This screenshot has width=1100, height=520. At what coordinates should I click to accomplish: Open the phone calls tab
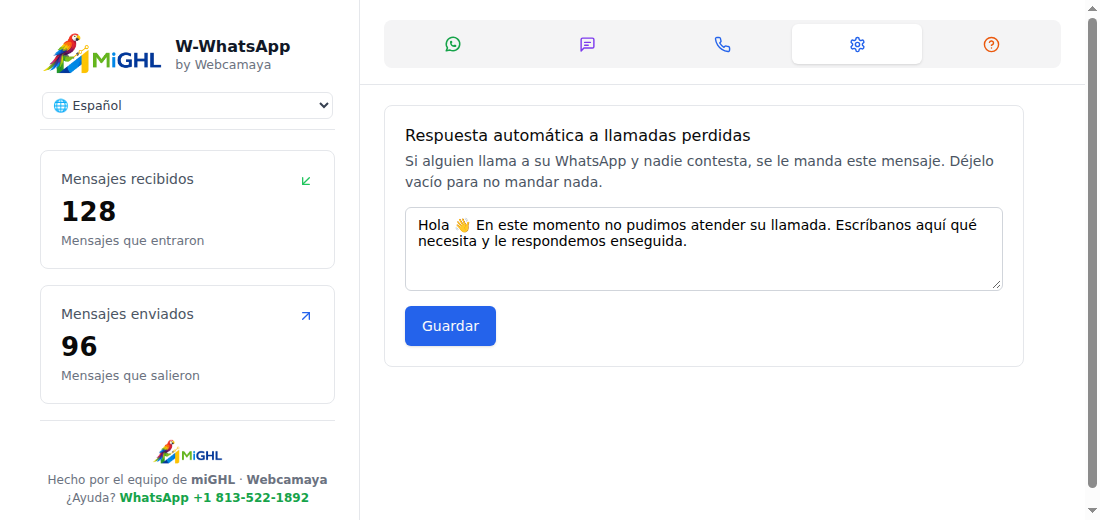[722, 44]
